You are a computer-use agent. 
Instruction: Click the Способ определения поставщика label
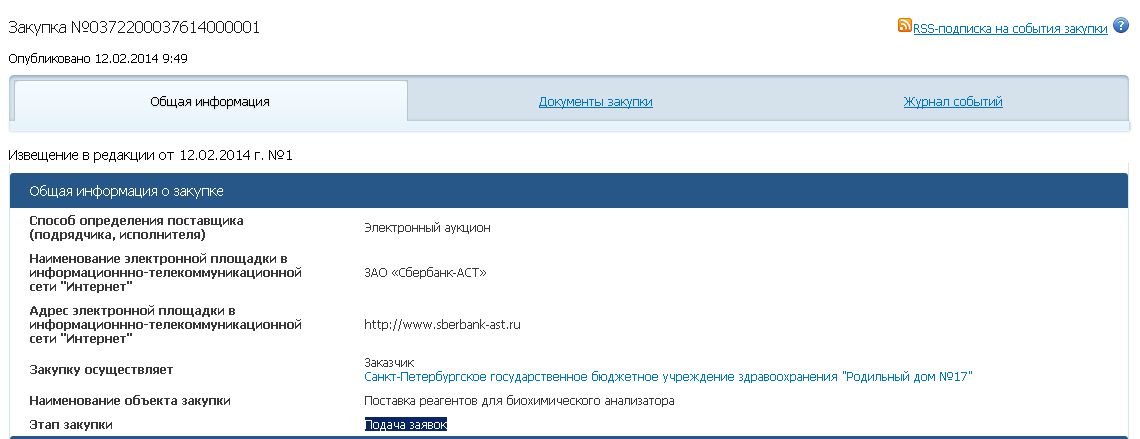[137, 227]
